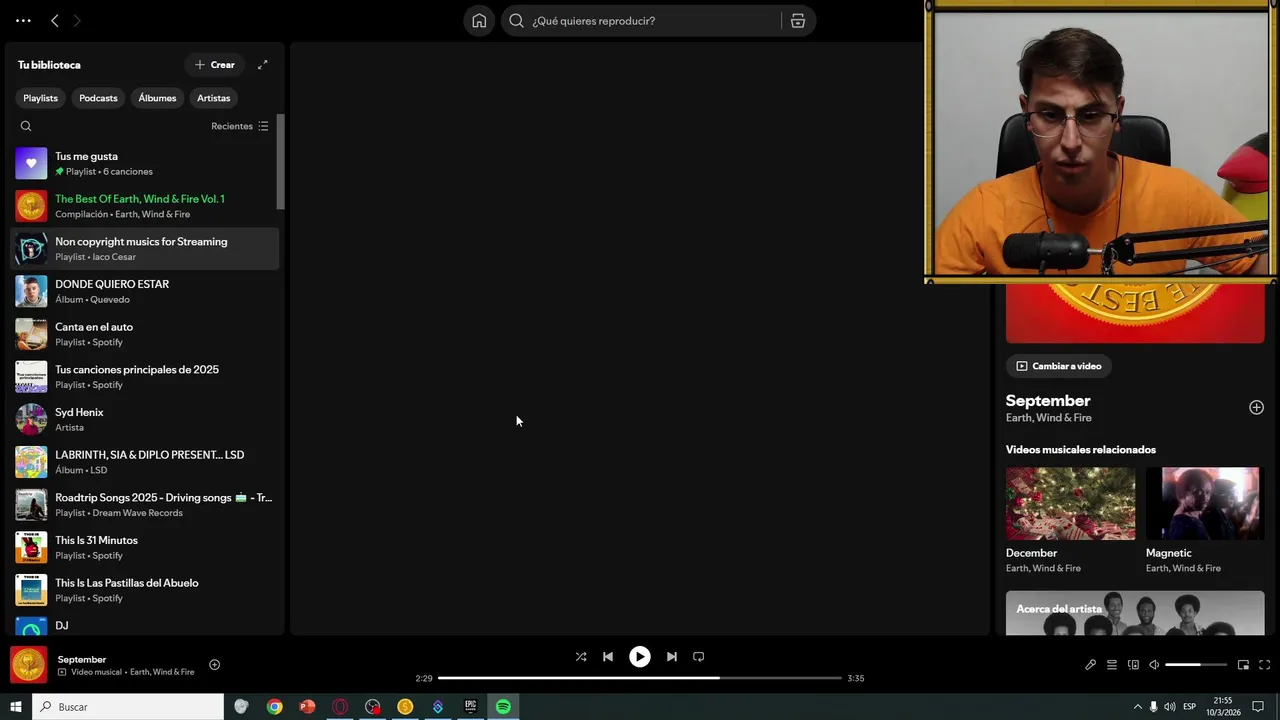Image resolution: width=1280 pixels, height=720 pixels.
Task: Open DONDE QUIERO ESTAR album
Action: pyautogui.click(x=144, y=291)
